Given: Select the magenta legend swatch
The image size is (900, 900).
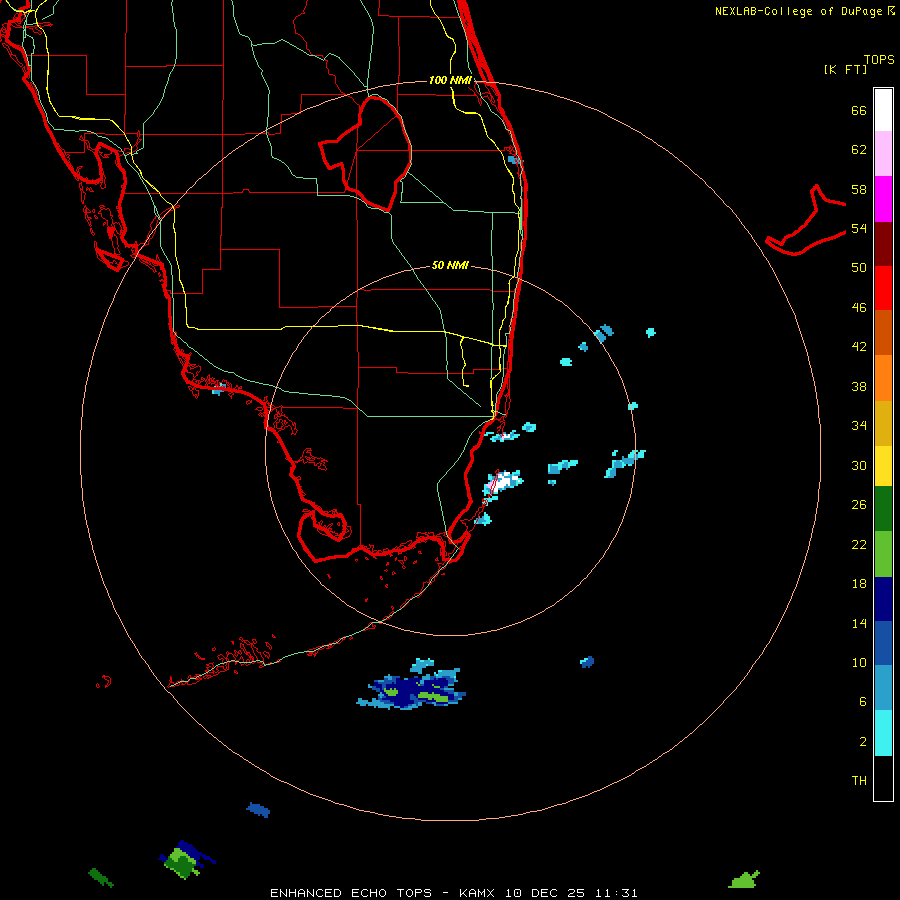Looking at the screenshot, I should [883, 199].
